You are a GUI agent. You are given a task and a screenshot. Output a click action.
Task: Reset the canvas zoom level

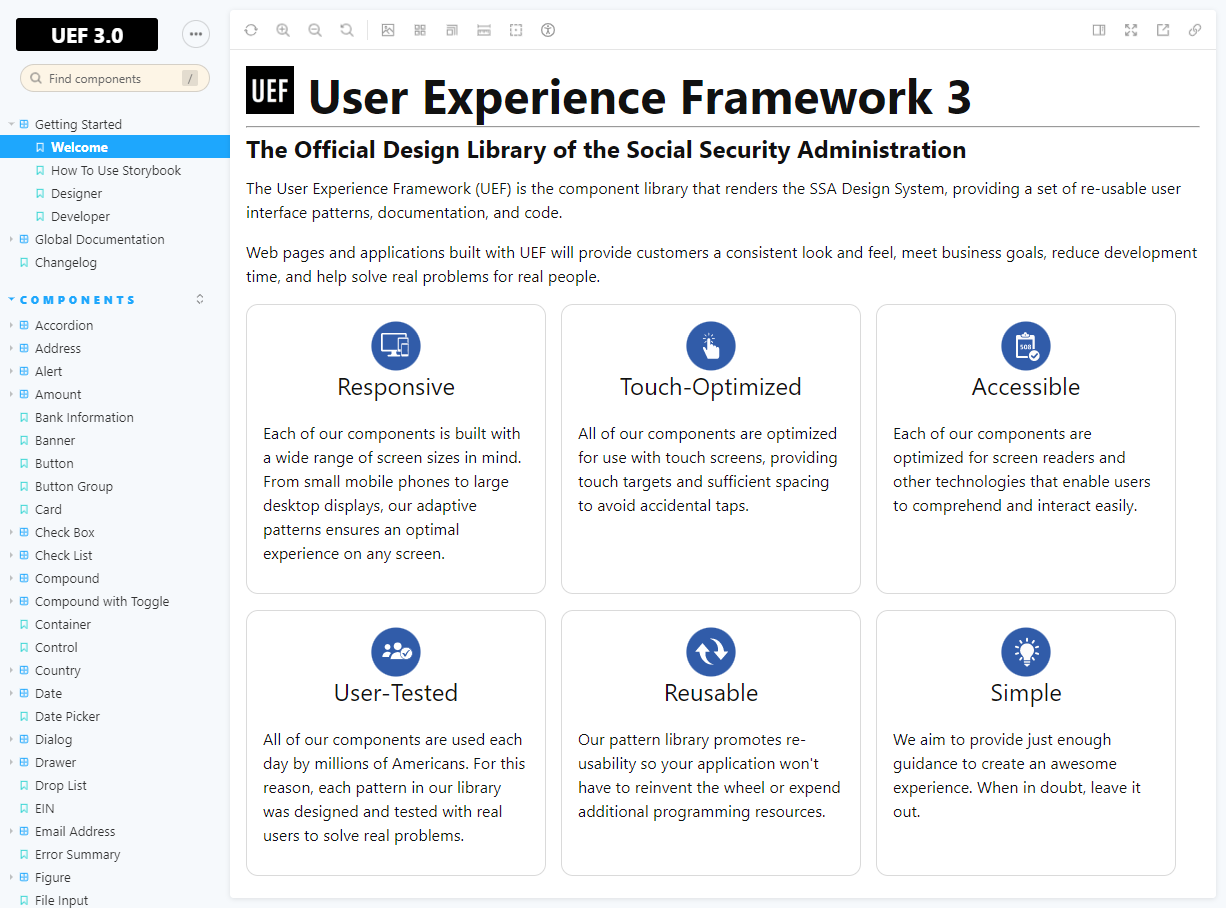347,30
